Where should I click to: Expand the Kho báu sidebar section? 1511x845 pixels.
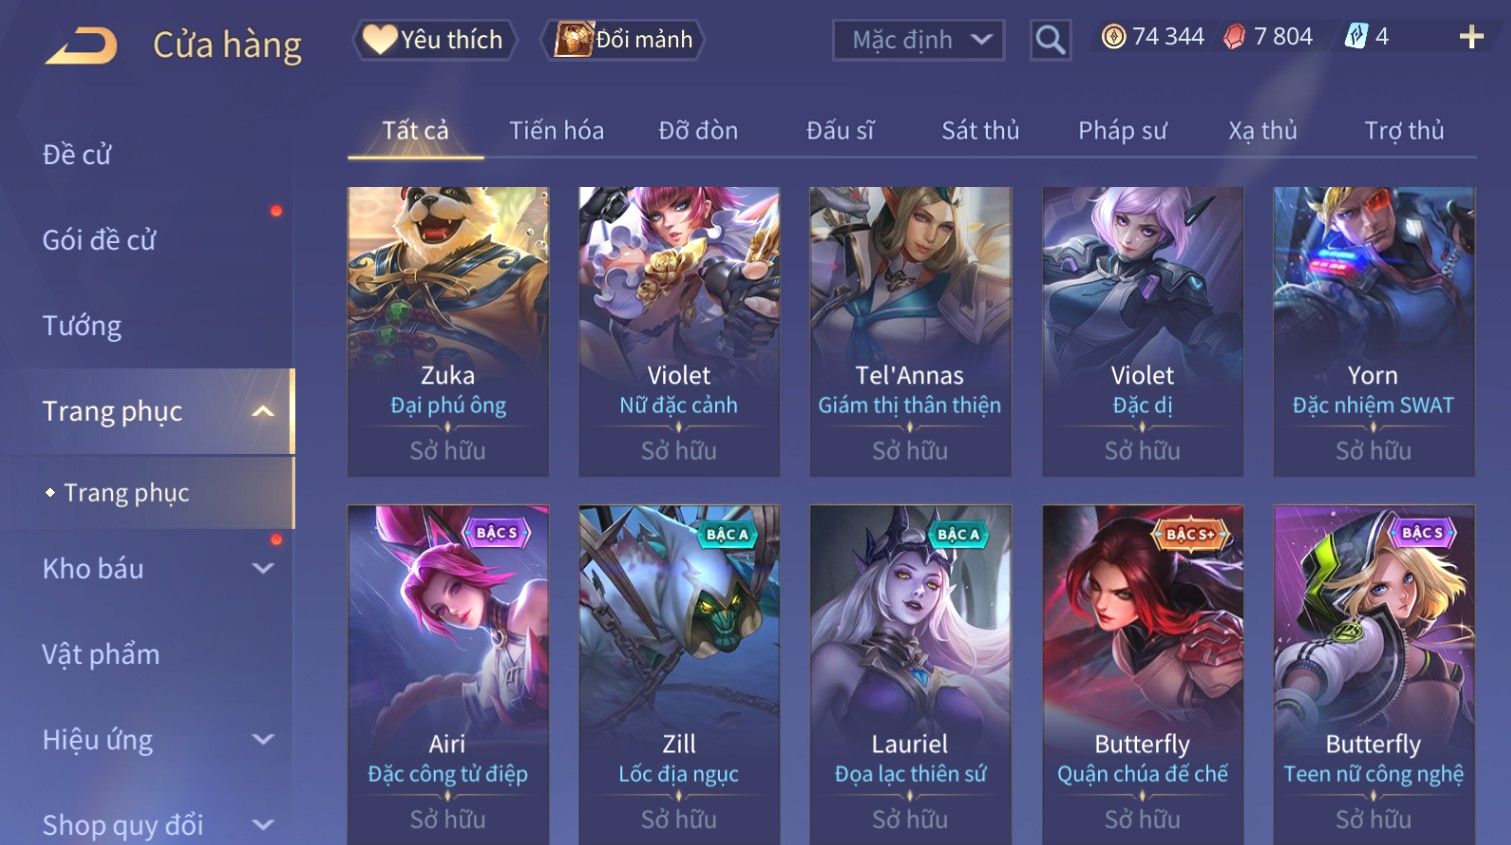pyautogui.click(x=263, y=568)
